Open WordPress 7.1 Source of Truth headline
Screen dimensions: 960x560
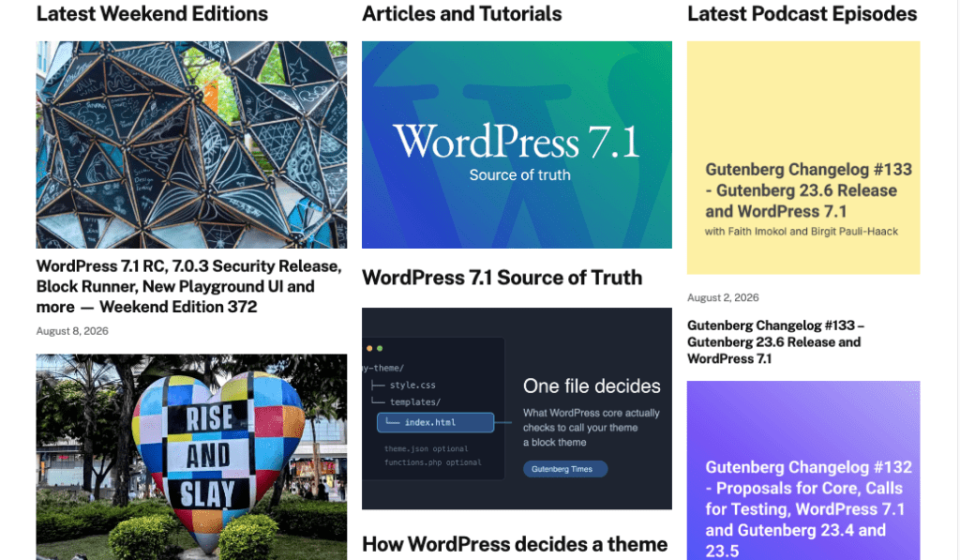(502, 277)
